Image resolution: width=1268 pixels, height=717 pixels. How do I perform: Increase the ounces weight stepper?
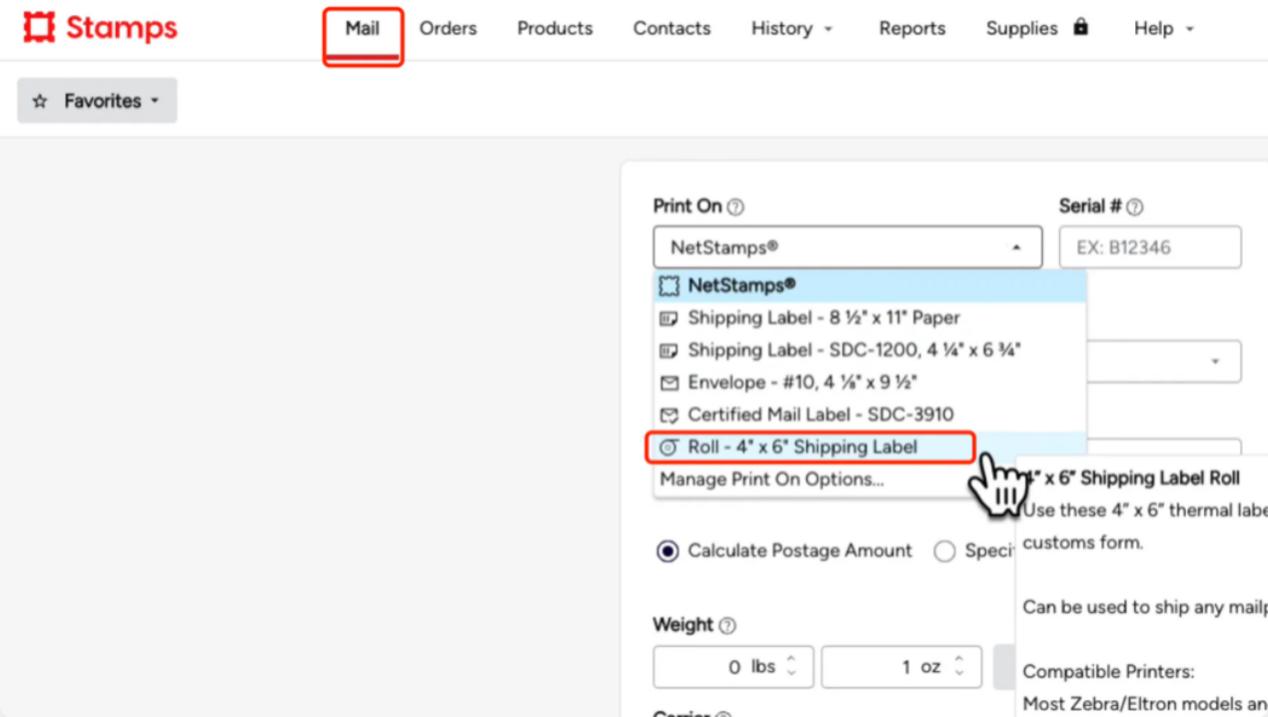[x=959, y=659]
